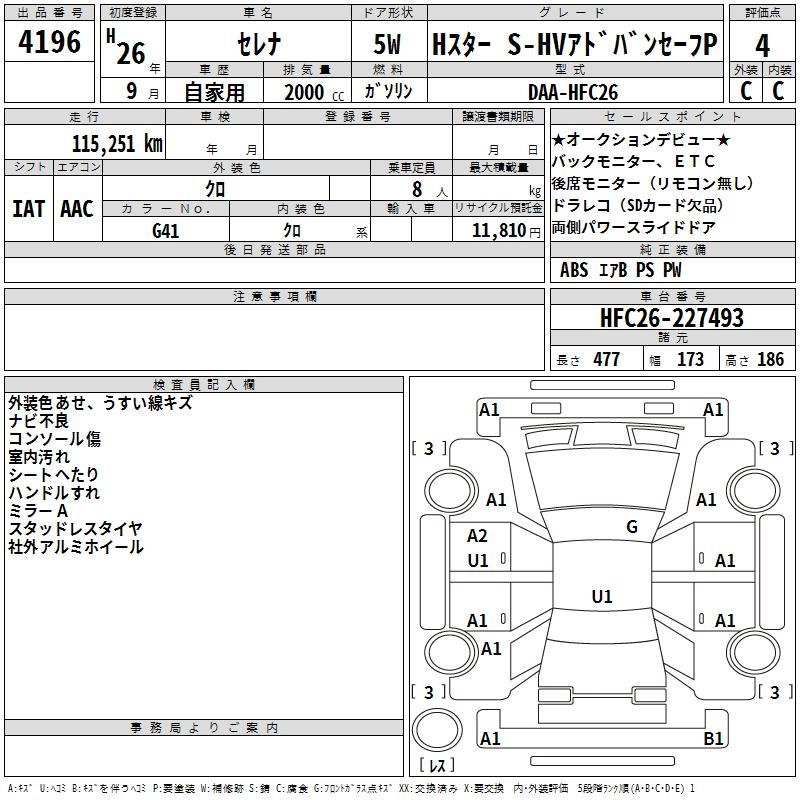Click the car name セレナ
Viewport: 800px width, 800px height.
pyautogui.click(x=258, y=43)
